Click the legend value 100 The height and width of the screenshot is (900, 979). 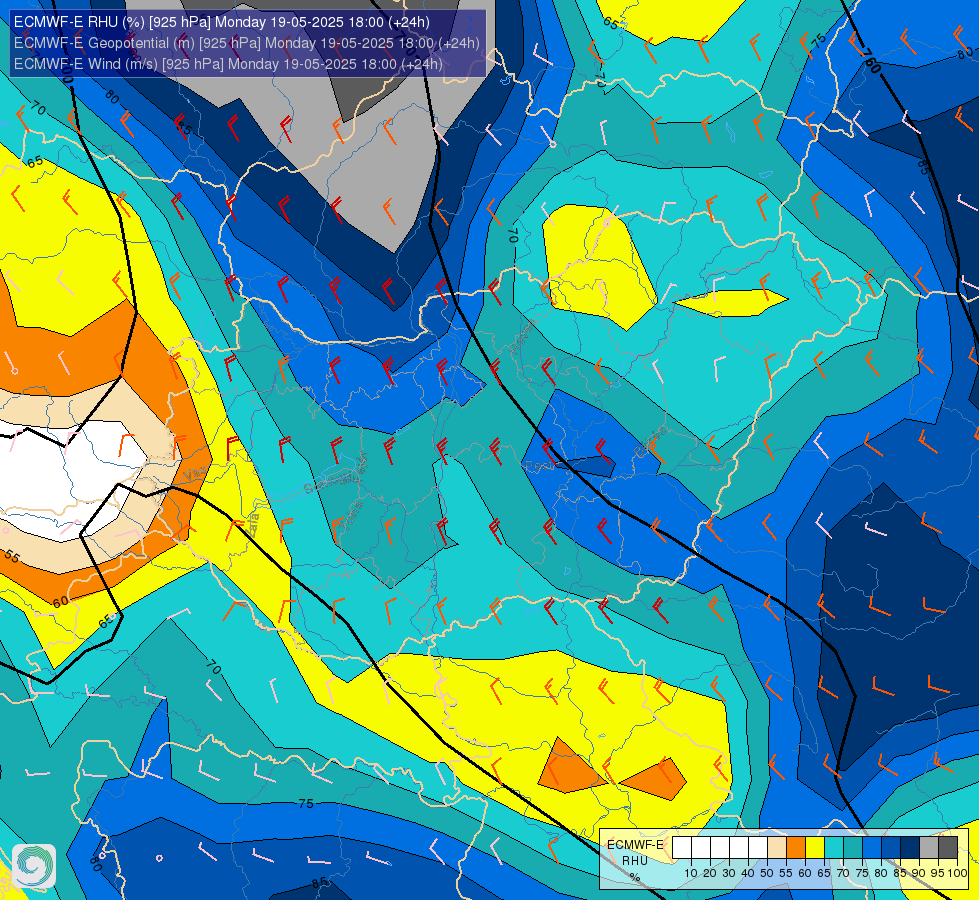tap(957, 873)
